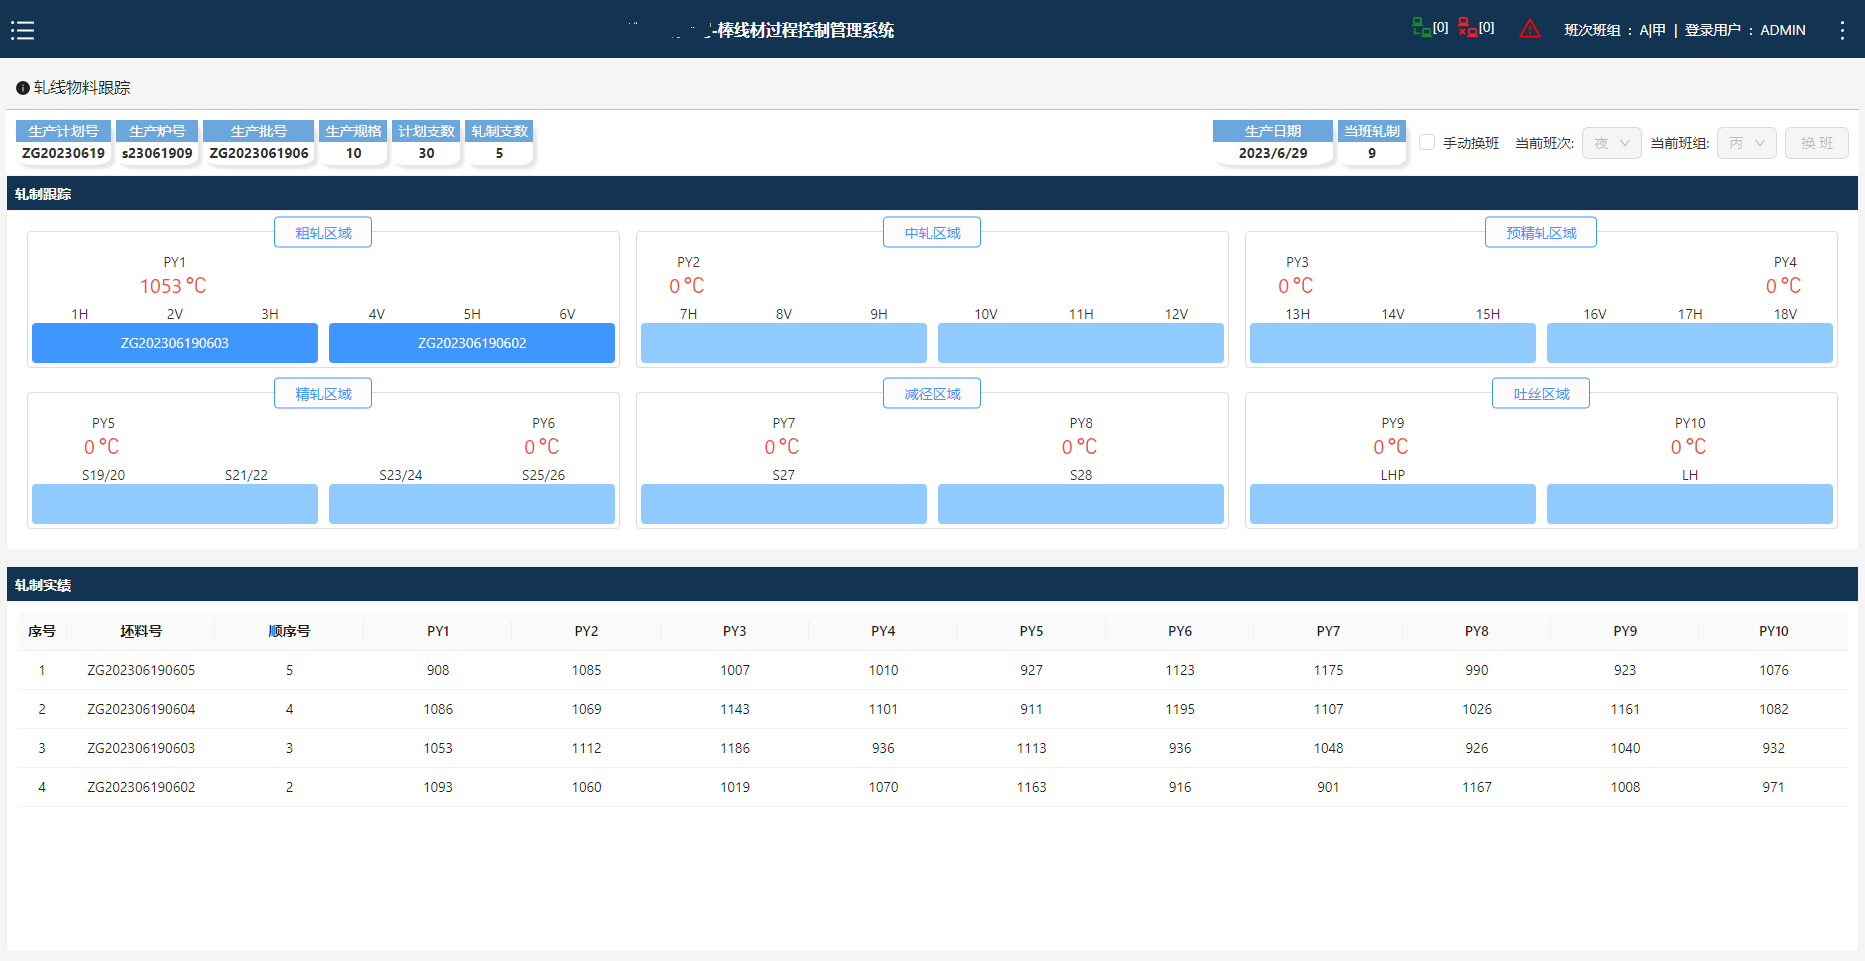Screen dimensions: 1865x961
Task: Click the info icon beside 轧线物料跟踪
Action: point(22,88)
